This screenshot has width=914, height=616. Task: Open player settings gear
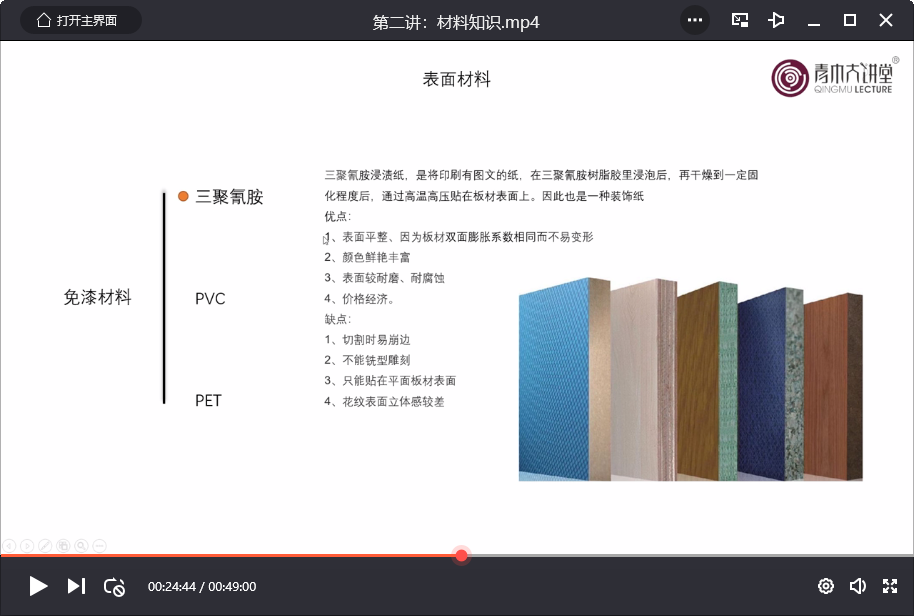826,586
